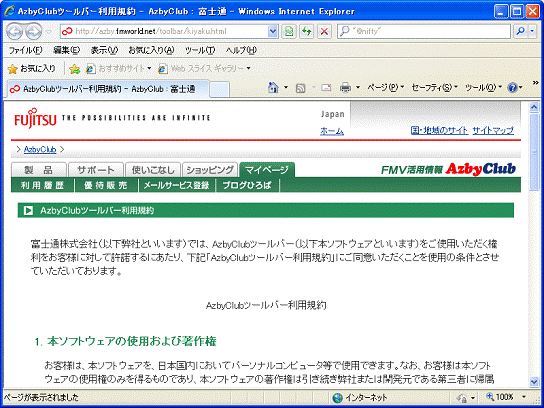
Task: Open the お気に入り favorites star button
Action: pyautogui.click(x=32, y=69)
